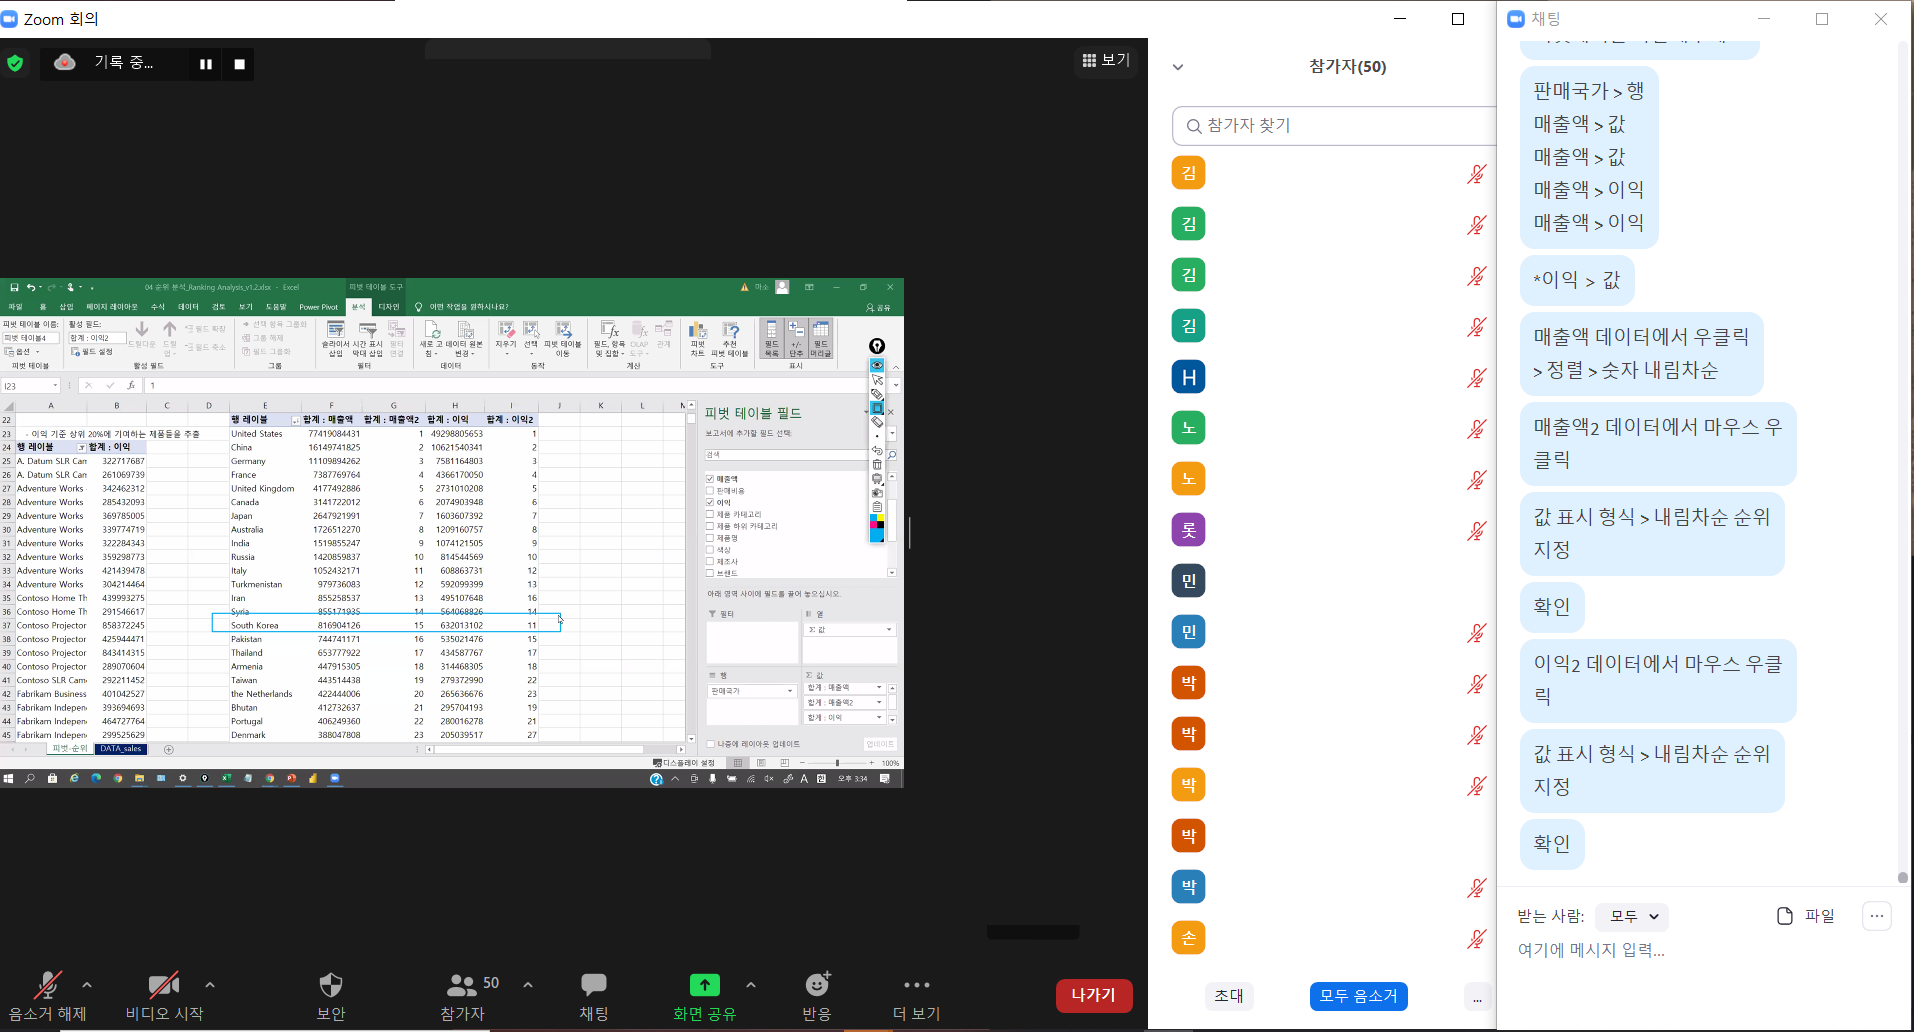Click the 모두 음소거 mute all button
Image resolution: width=1914 pixels, height=1032 pixels.
point(1358,996)
